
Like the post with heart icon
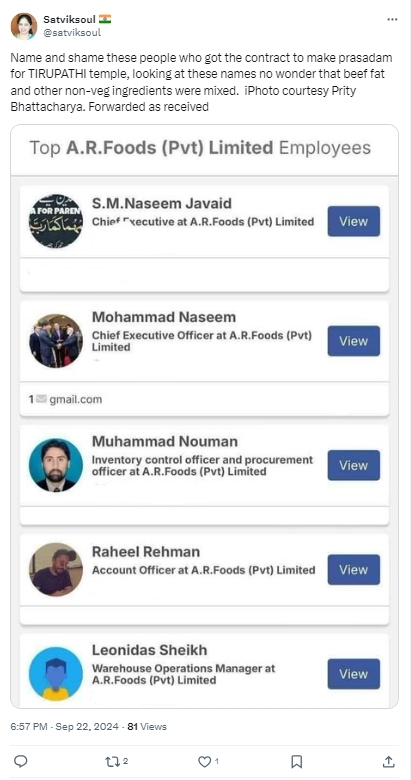[205, 761]
